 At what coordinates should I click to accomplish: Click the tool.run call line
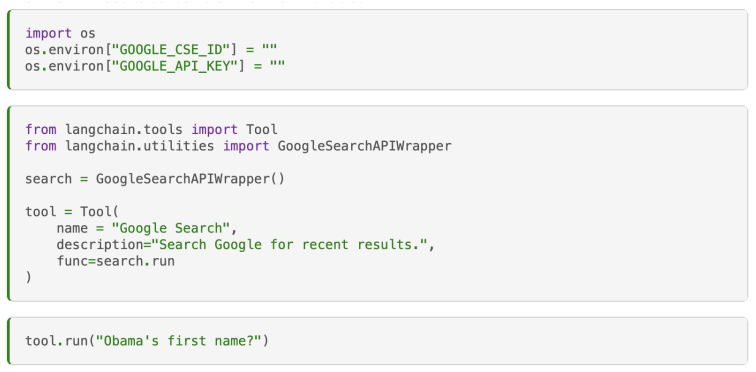pos(147,341)
